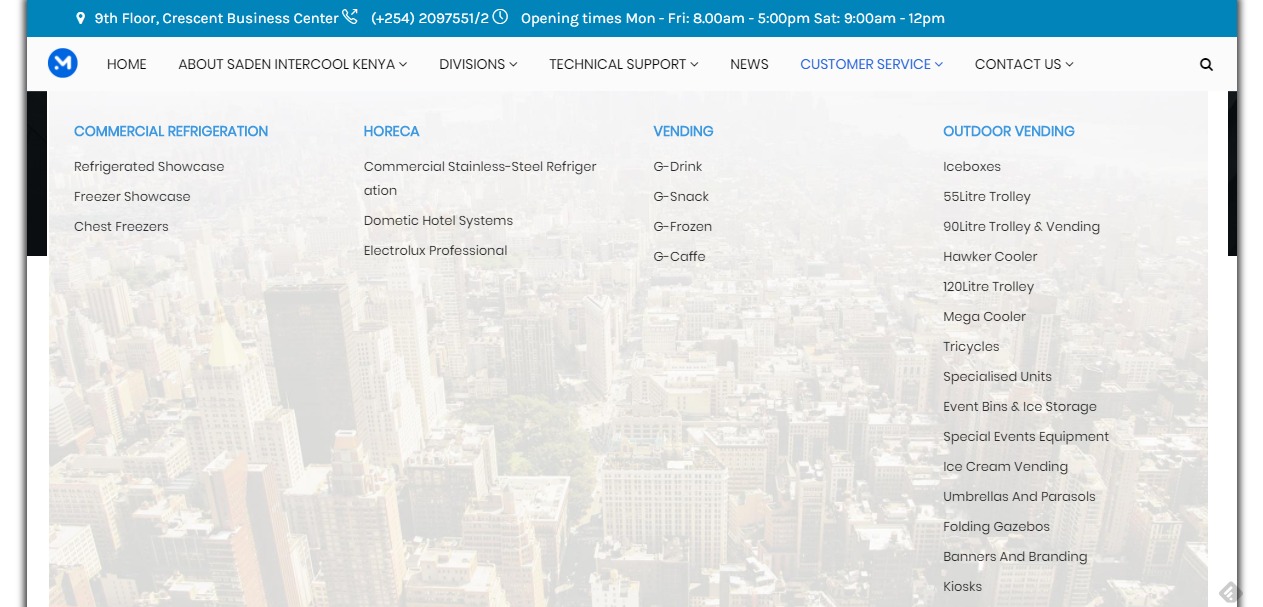Click the Ice Cream Vending link

click(x=1005, y=467)
